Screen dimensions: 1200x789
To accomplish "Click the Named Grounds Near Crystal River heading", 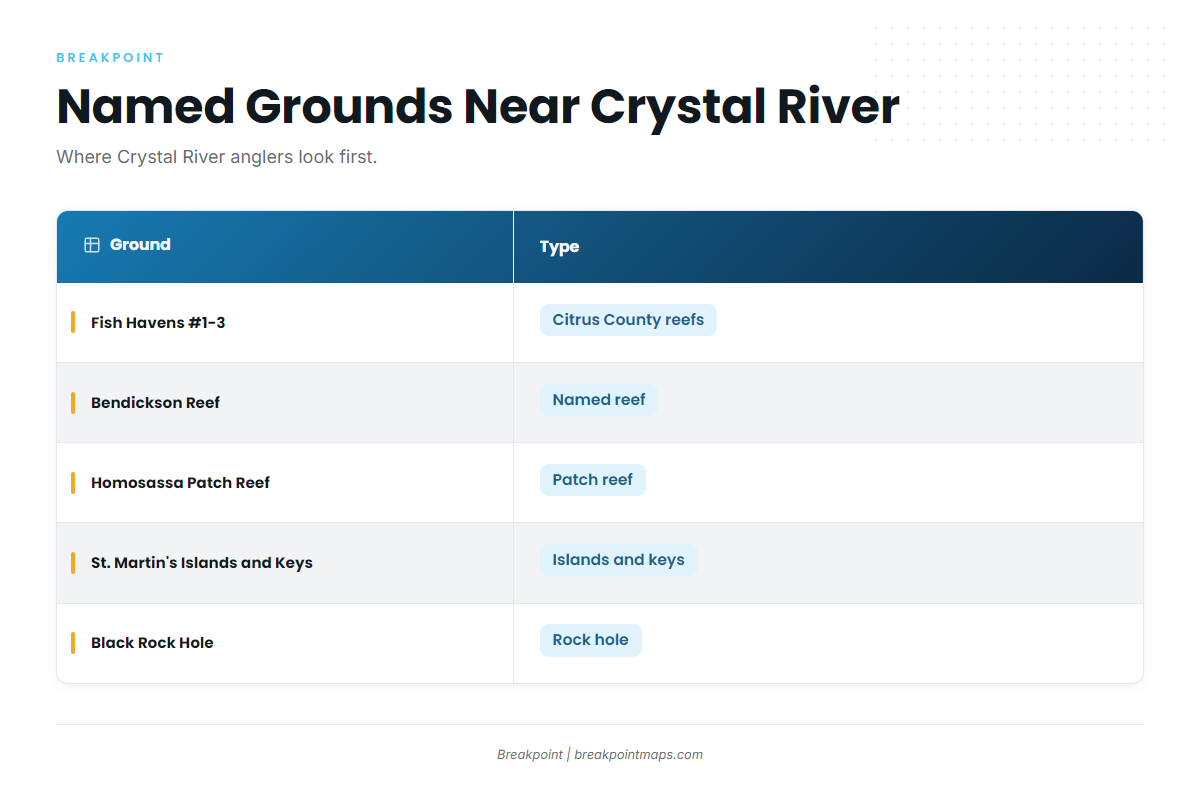I will 478,106.
